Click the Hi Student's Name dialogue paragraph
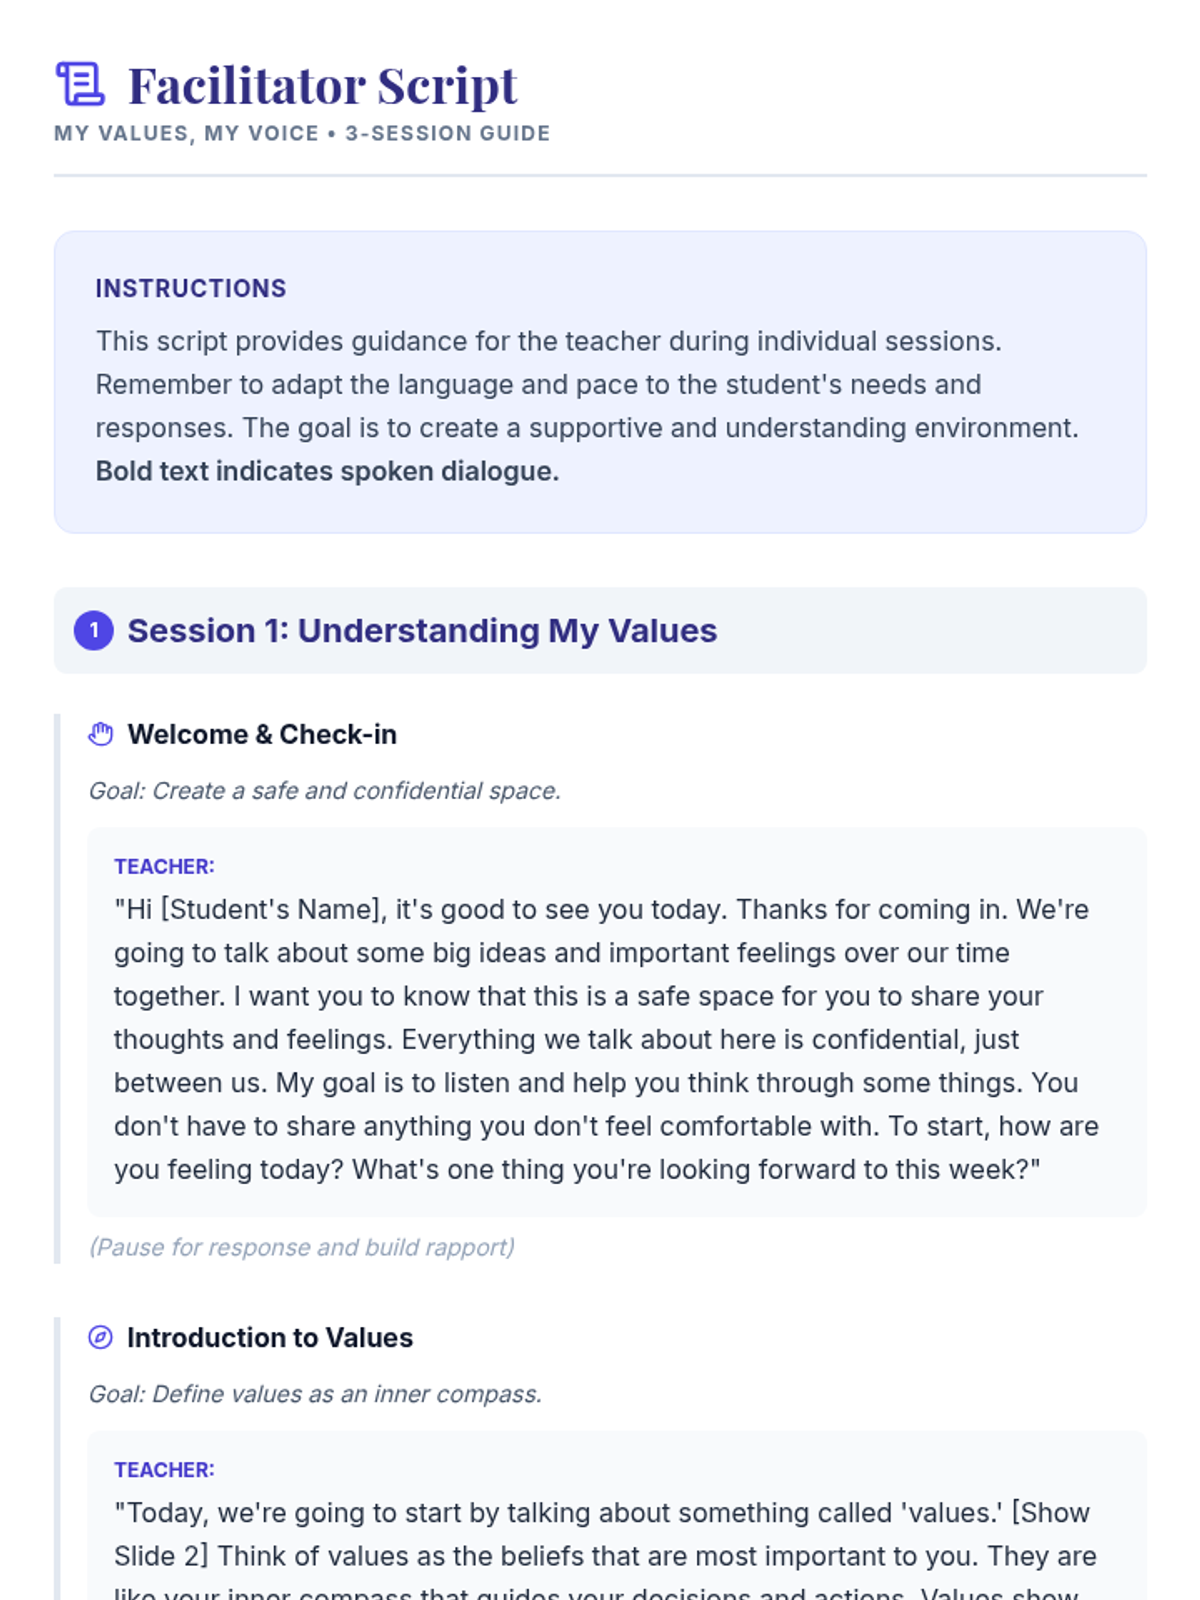Screen dimensions: 1200x1600 pos(606,1039)
